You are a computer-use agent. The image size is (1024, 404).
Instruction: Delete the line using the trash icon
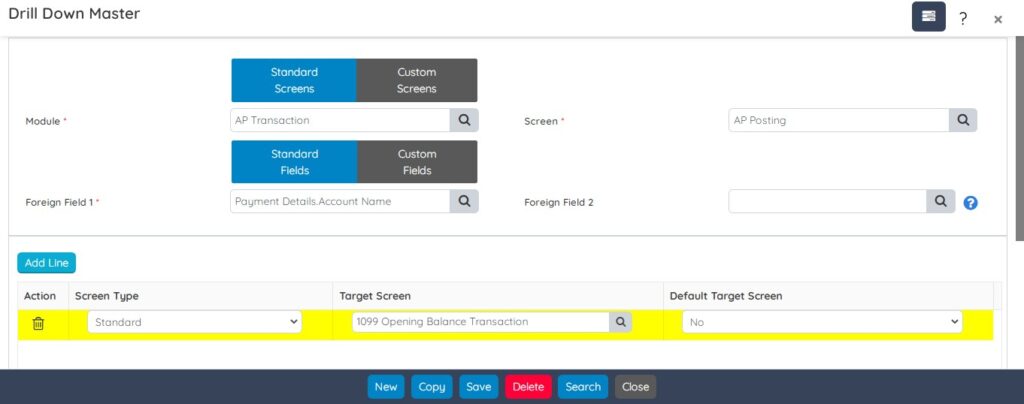38,323
